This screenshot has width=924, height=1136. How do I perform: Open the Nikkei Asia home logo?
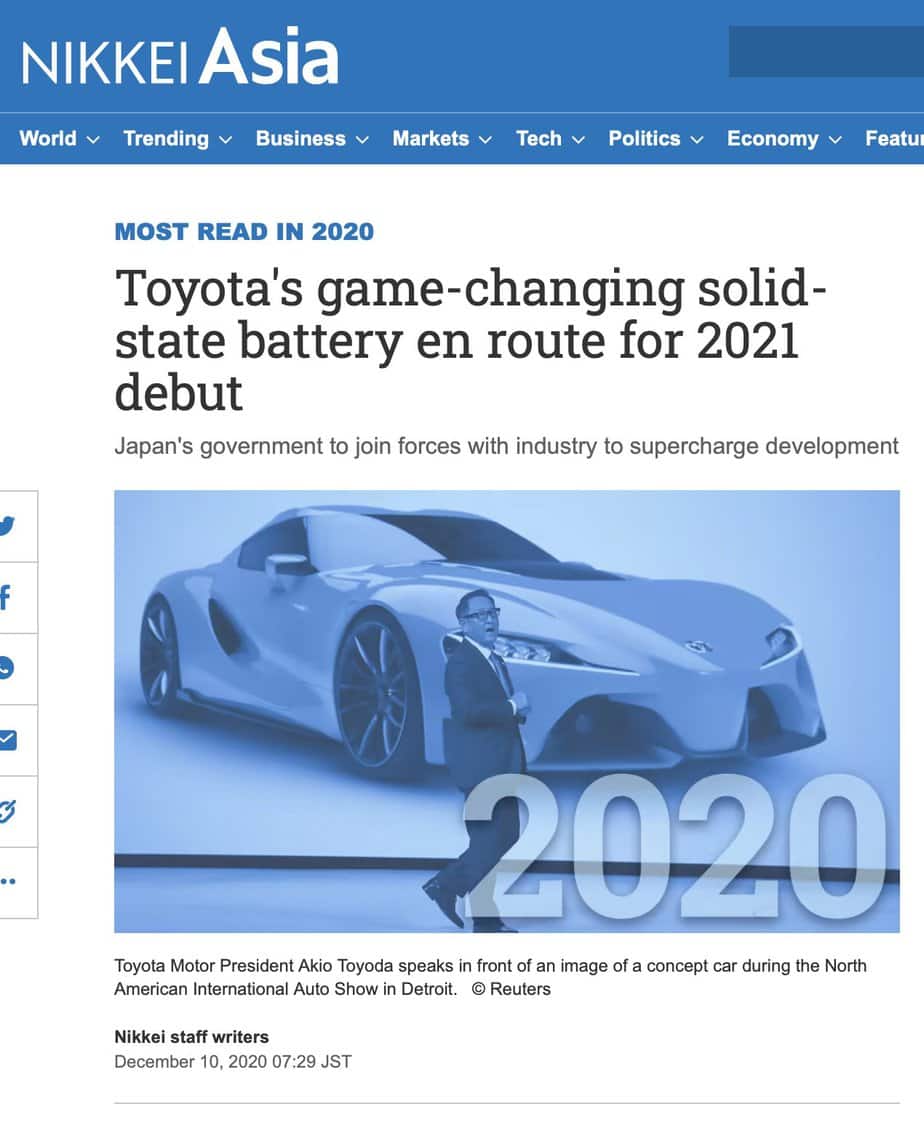coord(180,57)
